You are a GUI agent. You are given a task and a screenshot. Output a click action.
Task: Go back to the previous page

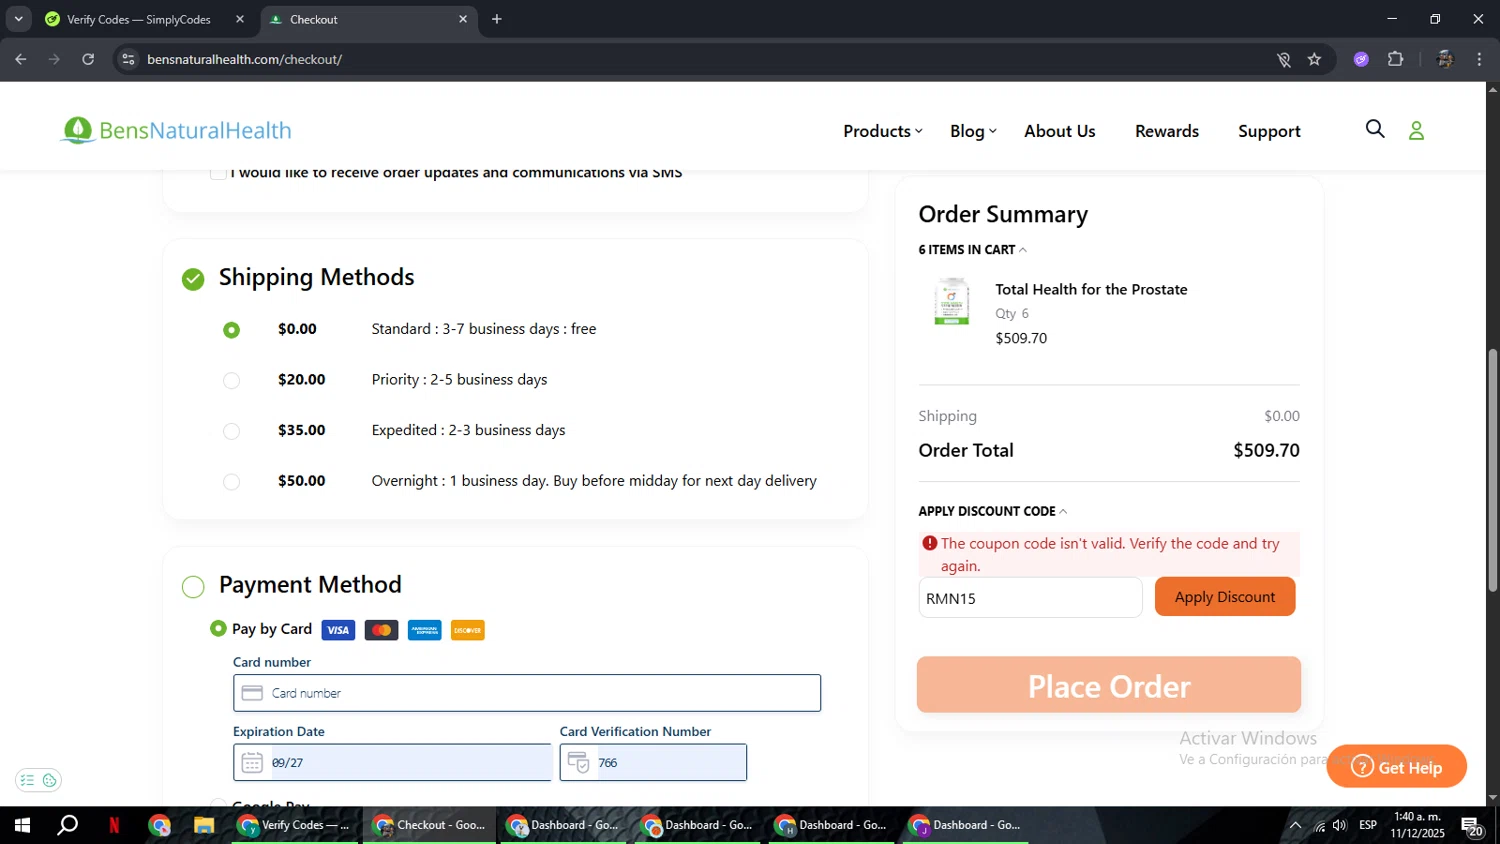point(21,59)
